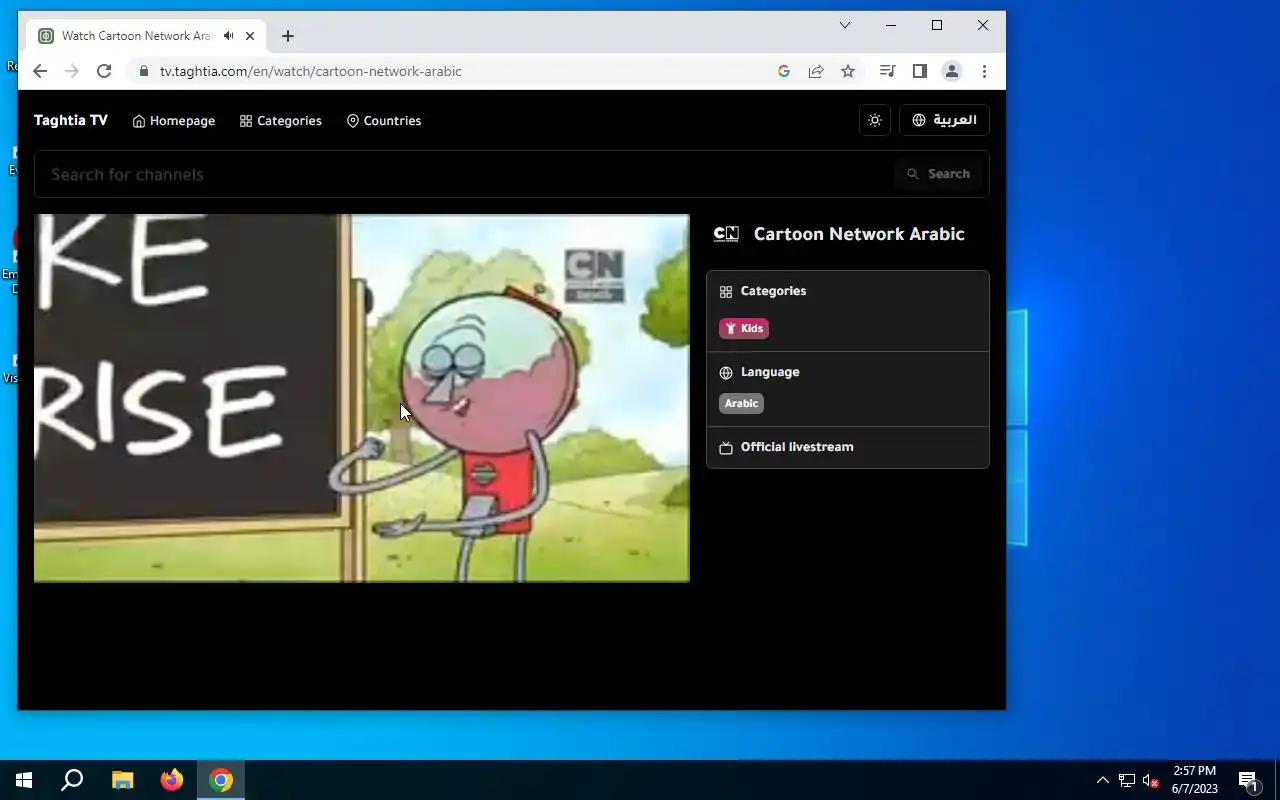Click Chrome taskbar icon
The width and height of the screenshot is (1280, 800).
[221, 780]
